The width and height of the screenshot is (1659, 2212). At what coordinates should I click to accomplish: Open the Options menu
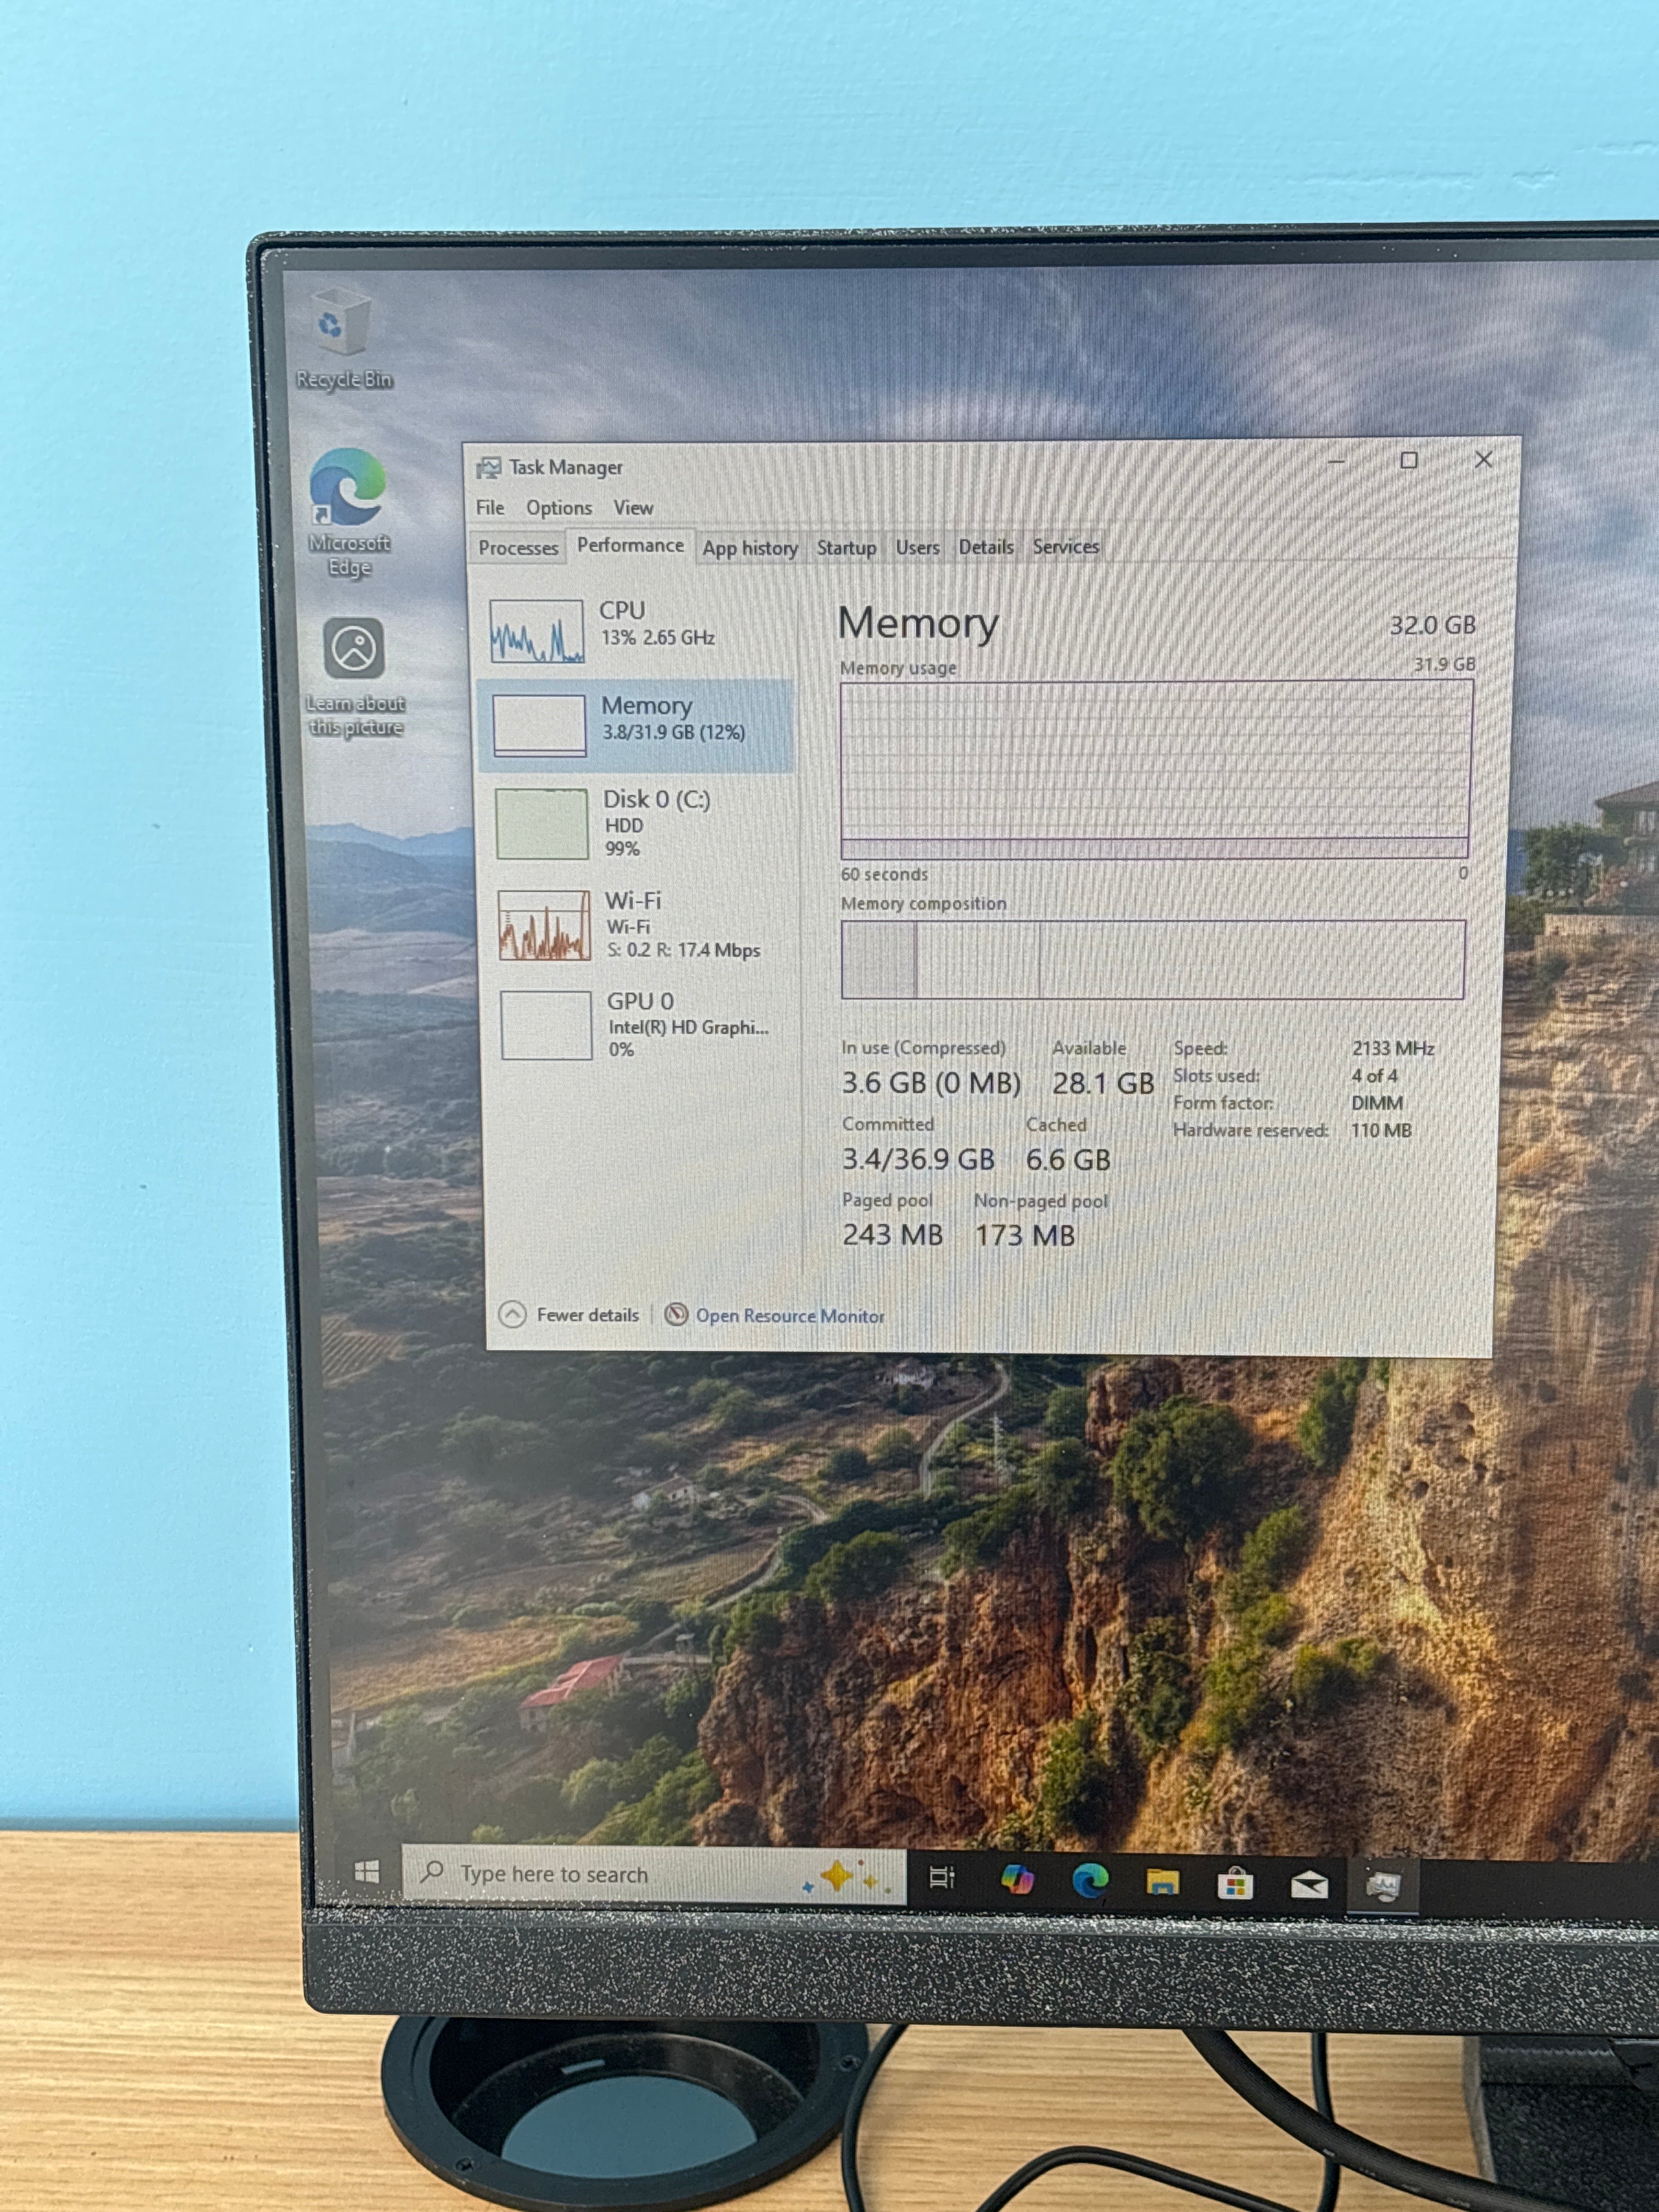tap(559, 508)
